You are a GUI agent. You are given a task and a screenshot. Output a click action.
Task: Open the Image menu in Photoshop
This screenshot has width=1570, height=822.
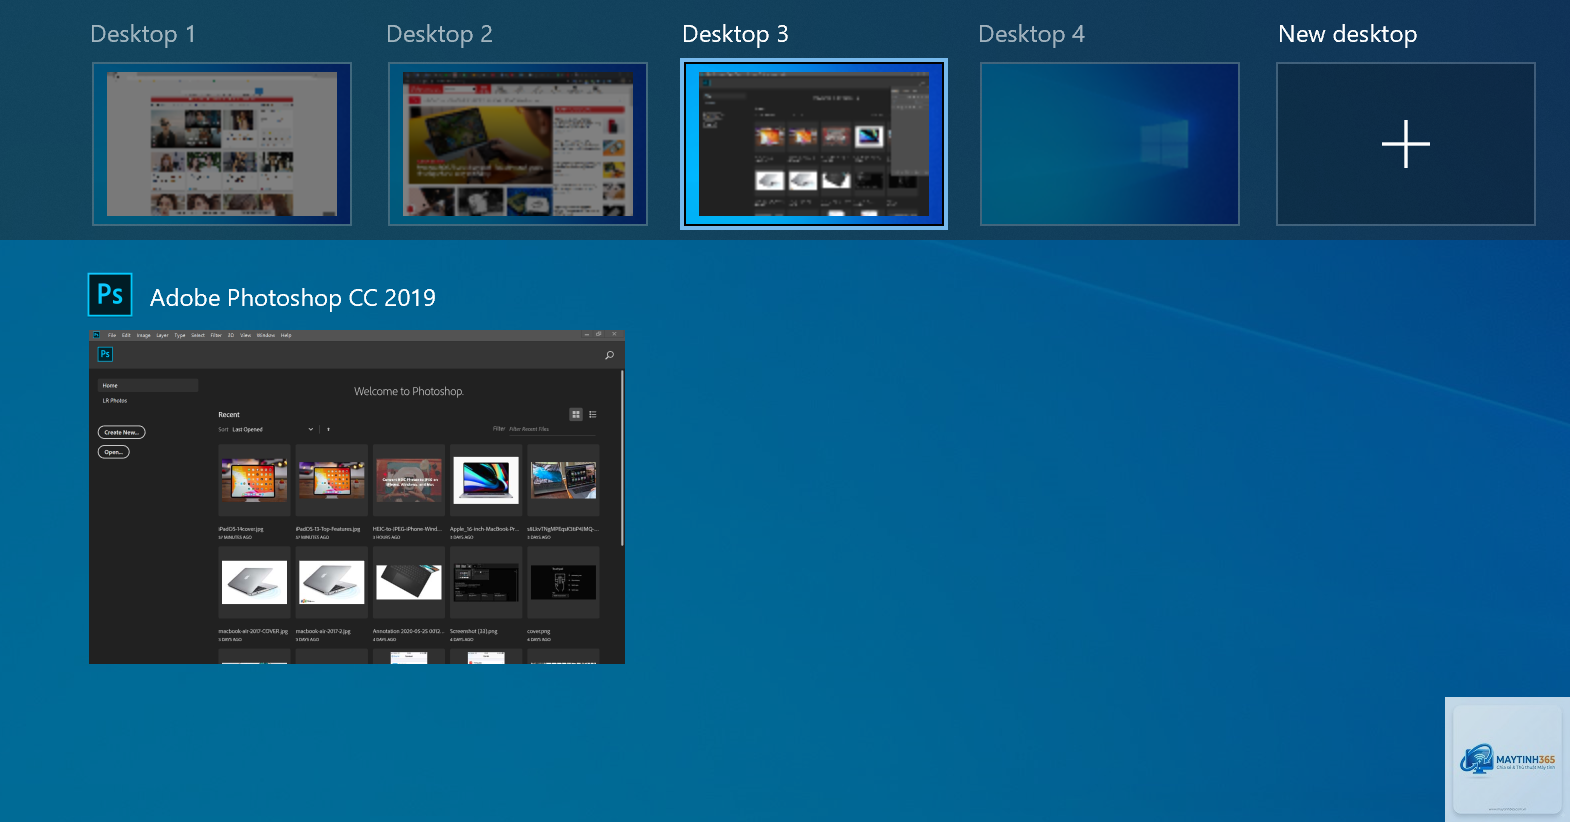pos(144,336)
